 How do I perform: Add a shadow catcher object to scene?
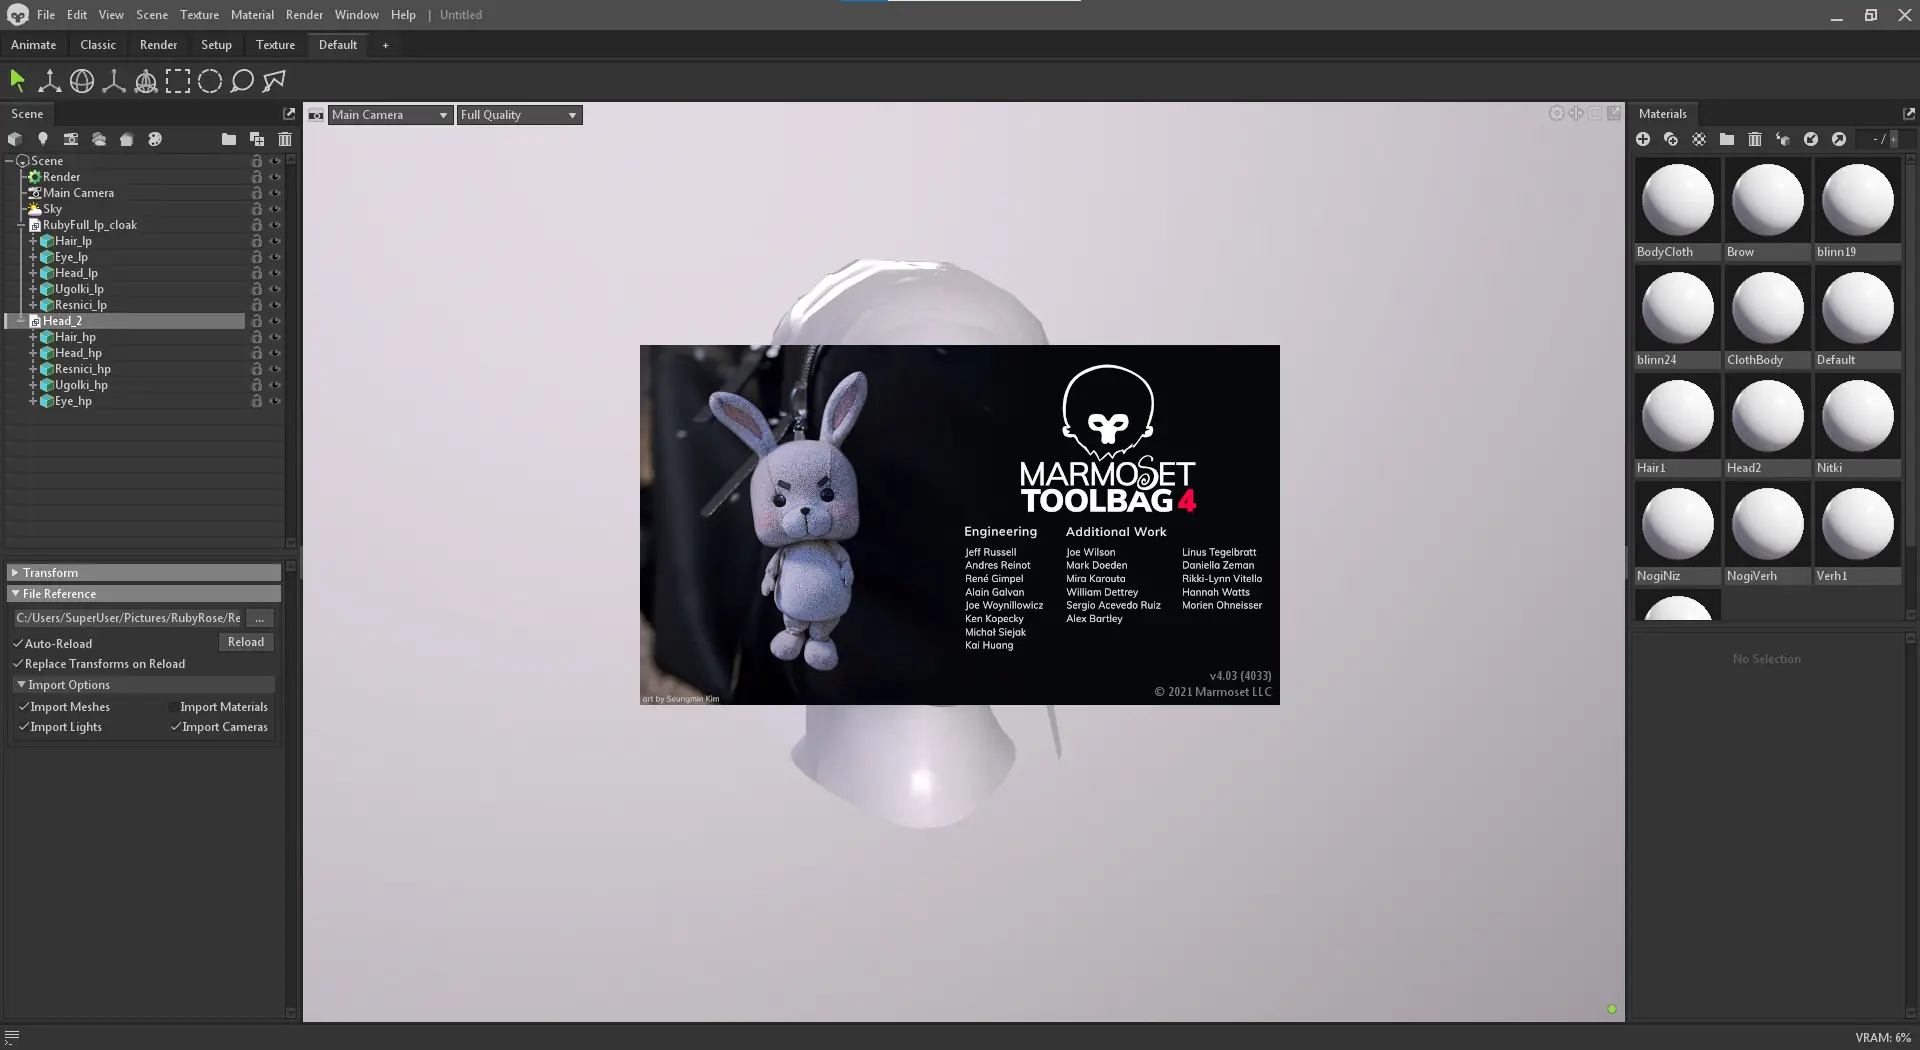point(127,139)
